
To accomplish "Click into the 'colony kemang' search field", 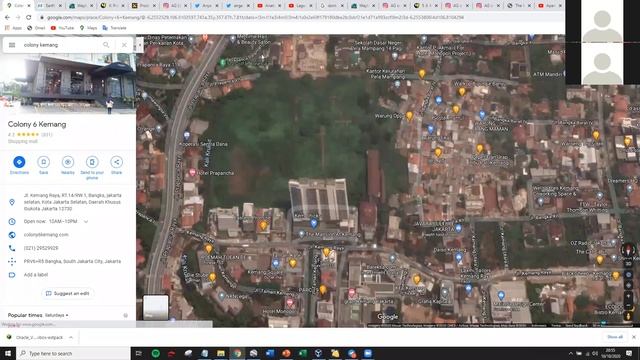I will click(59, 45).
